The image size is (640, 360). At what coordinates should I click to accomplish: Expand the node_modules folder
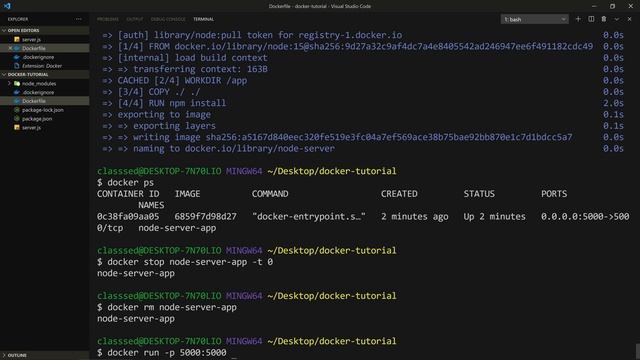pos(10,83)
